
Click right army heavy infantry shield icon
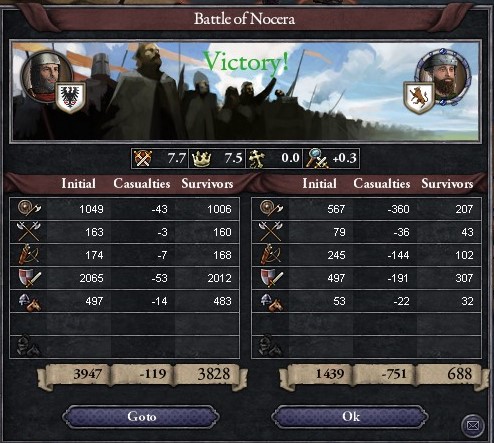271,278
